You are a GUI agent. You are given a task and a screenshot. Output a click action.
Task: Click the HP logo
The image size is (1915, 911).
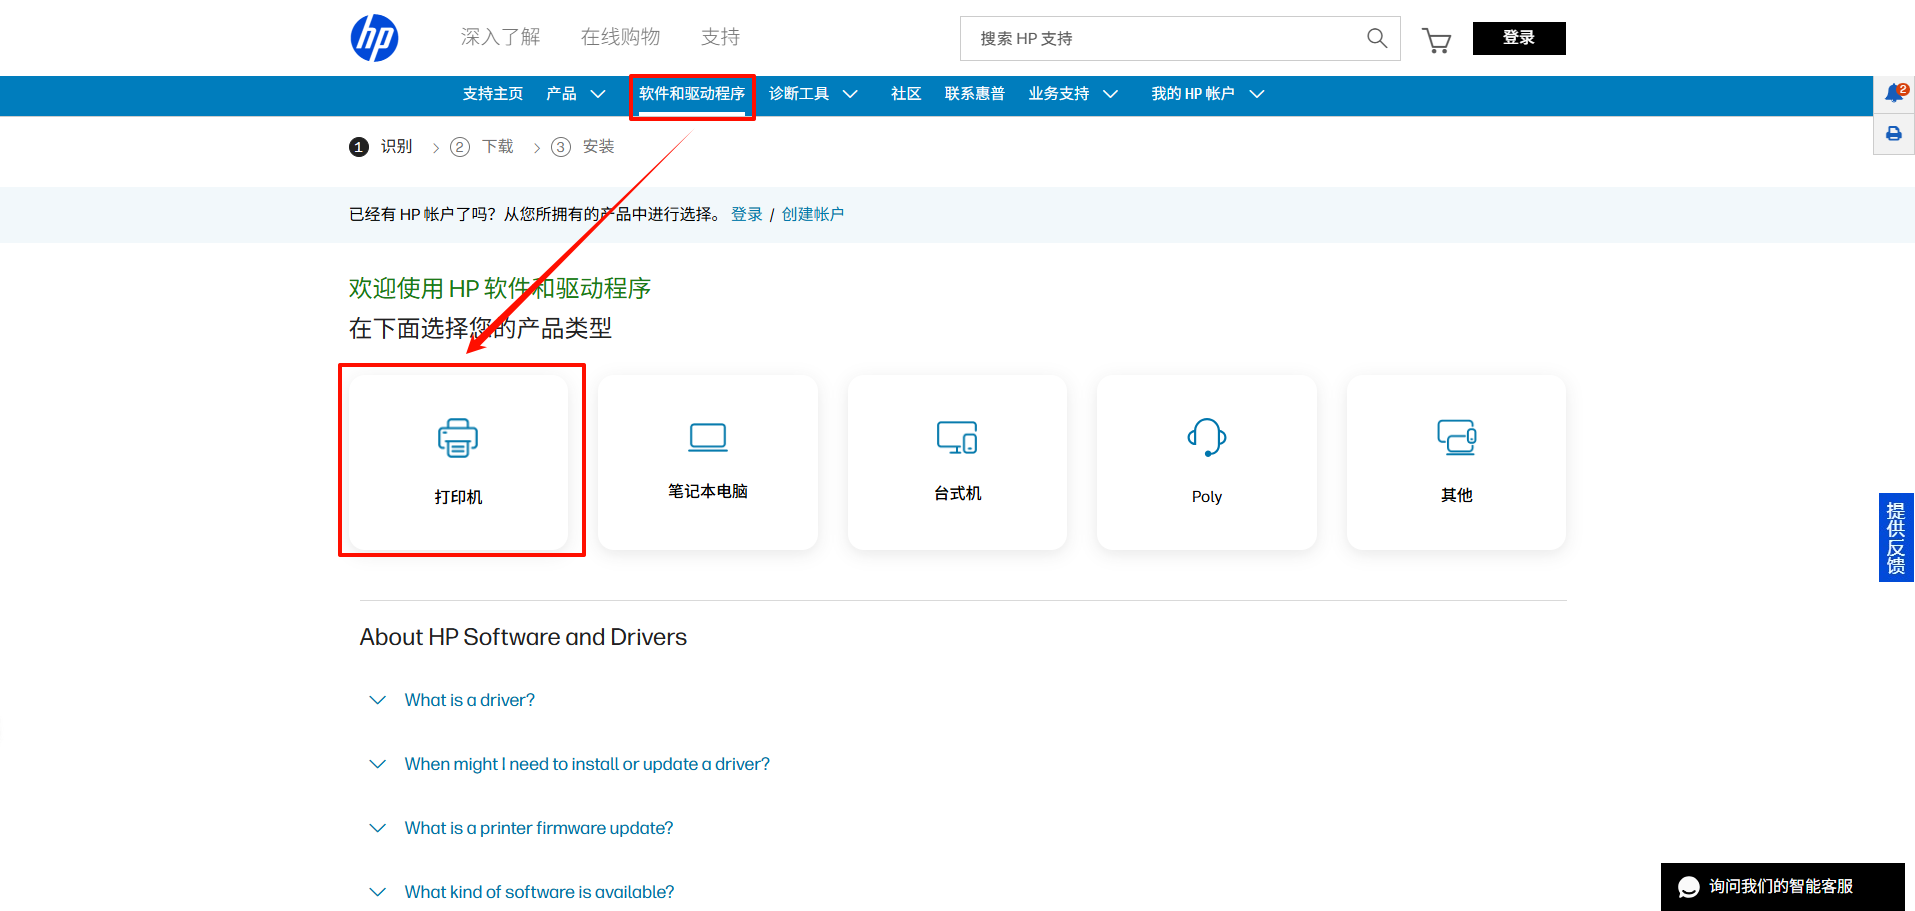pyautogui.click(x=374, y=37)
